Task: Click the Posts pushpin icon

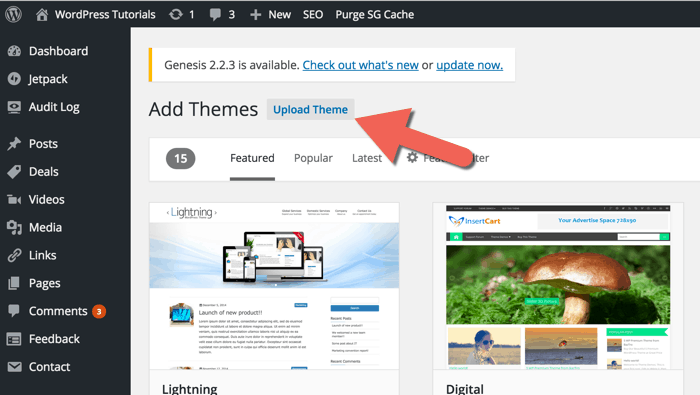Action: [x=14, y=144]
